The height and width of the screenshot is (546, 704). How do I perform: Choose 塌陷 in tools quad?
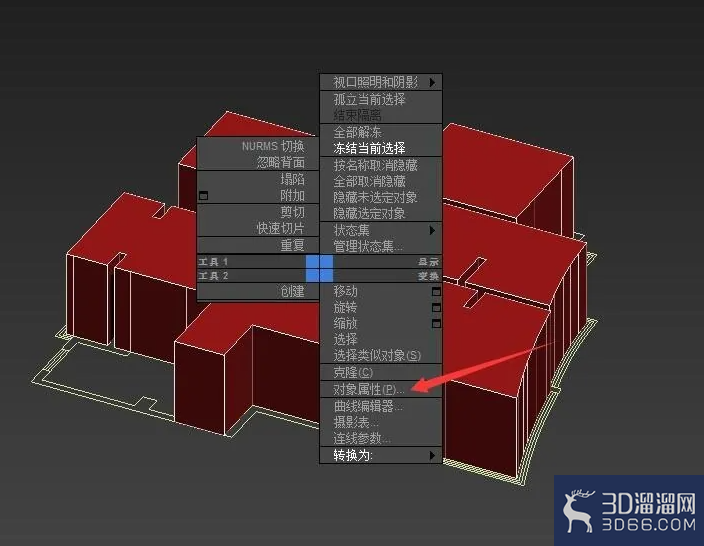pos(258,179)
